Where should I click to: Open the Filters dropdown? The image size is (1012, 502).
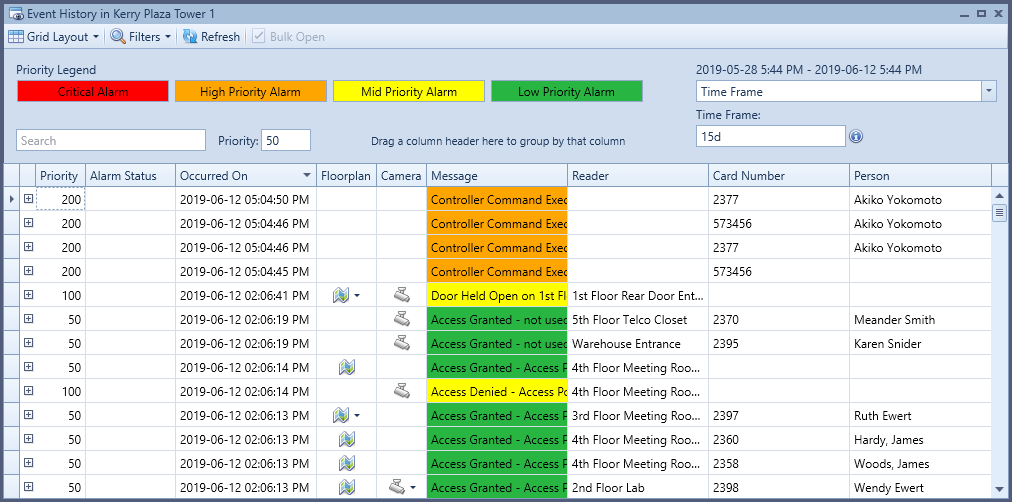coord(141,37)
